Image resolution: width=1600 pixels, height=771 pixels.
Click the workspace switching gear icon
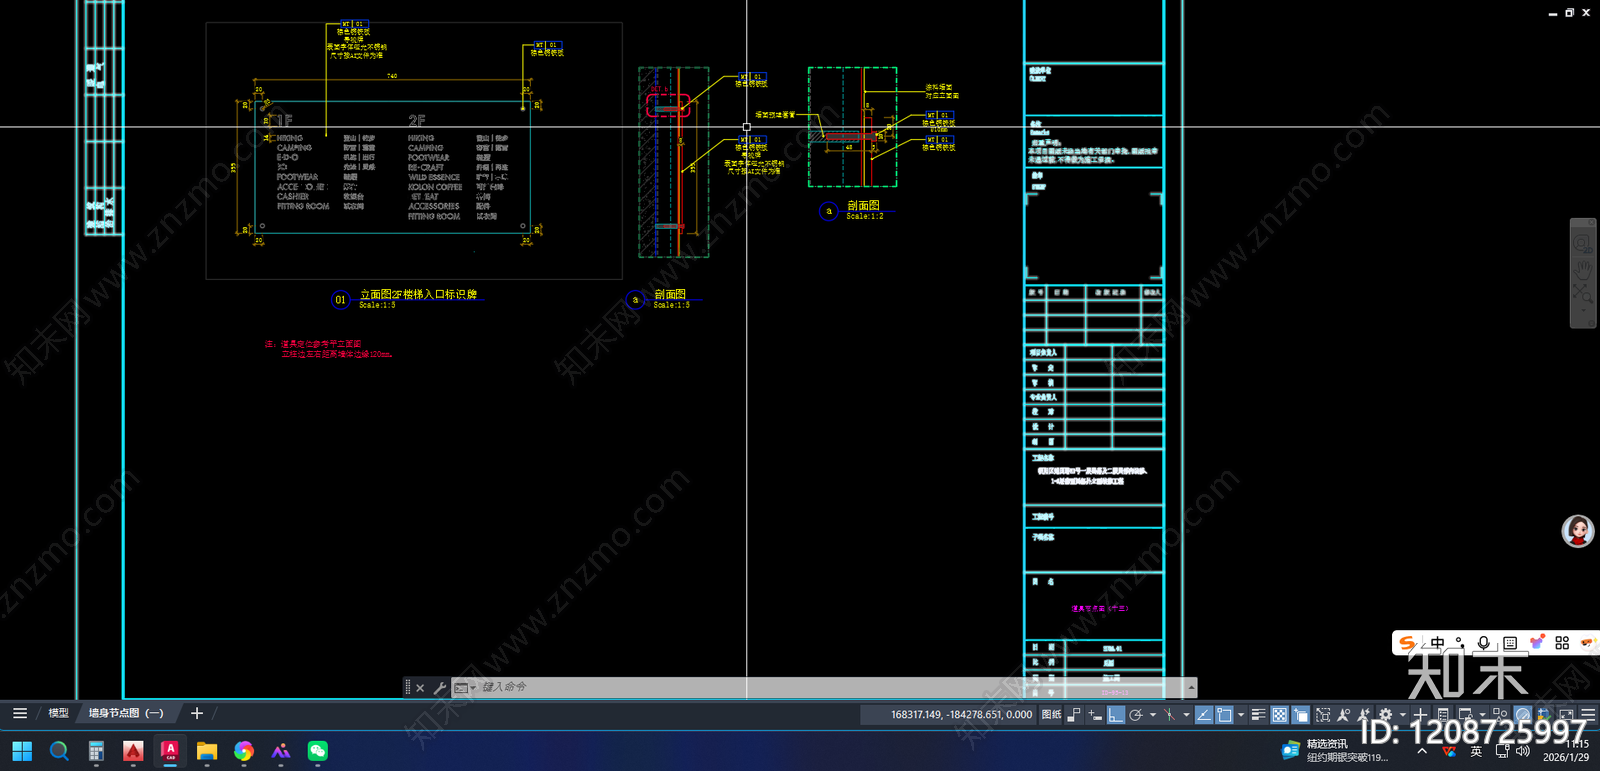click(1386, 714)
